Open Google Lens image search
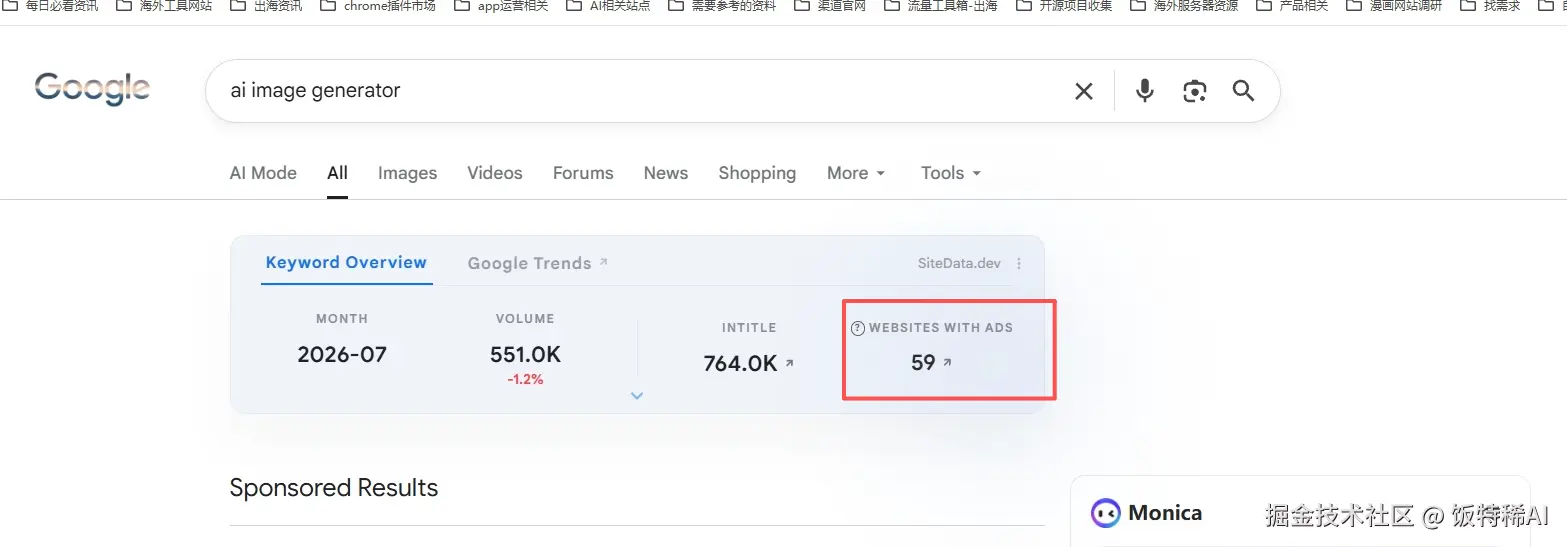The height and width of the screenshot is (547, 1567). point(1194,91)
